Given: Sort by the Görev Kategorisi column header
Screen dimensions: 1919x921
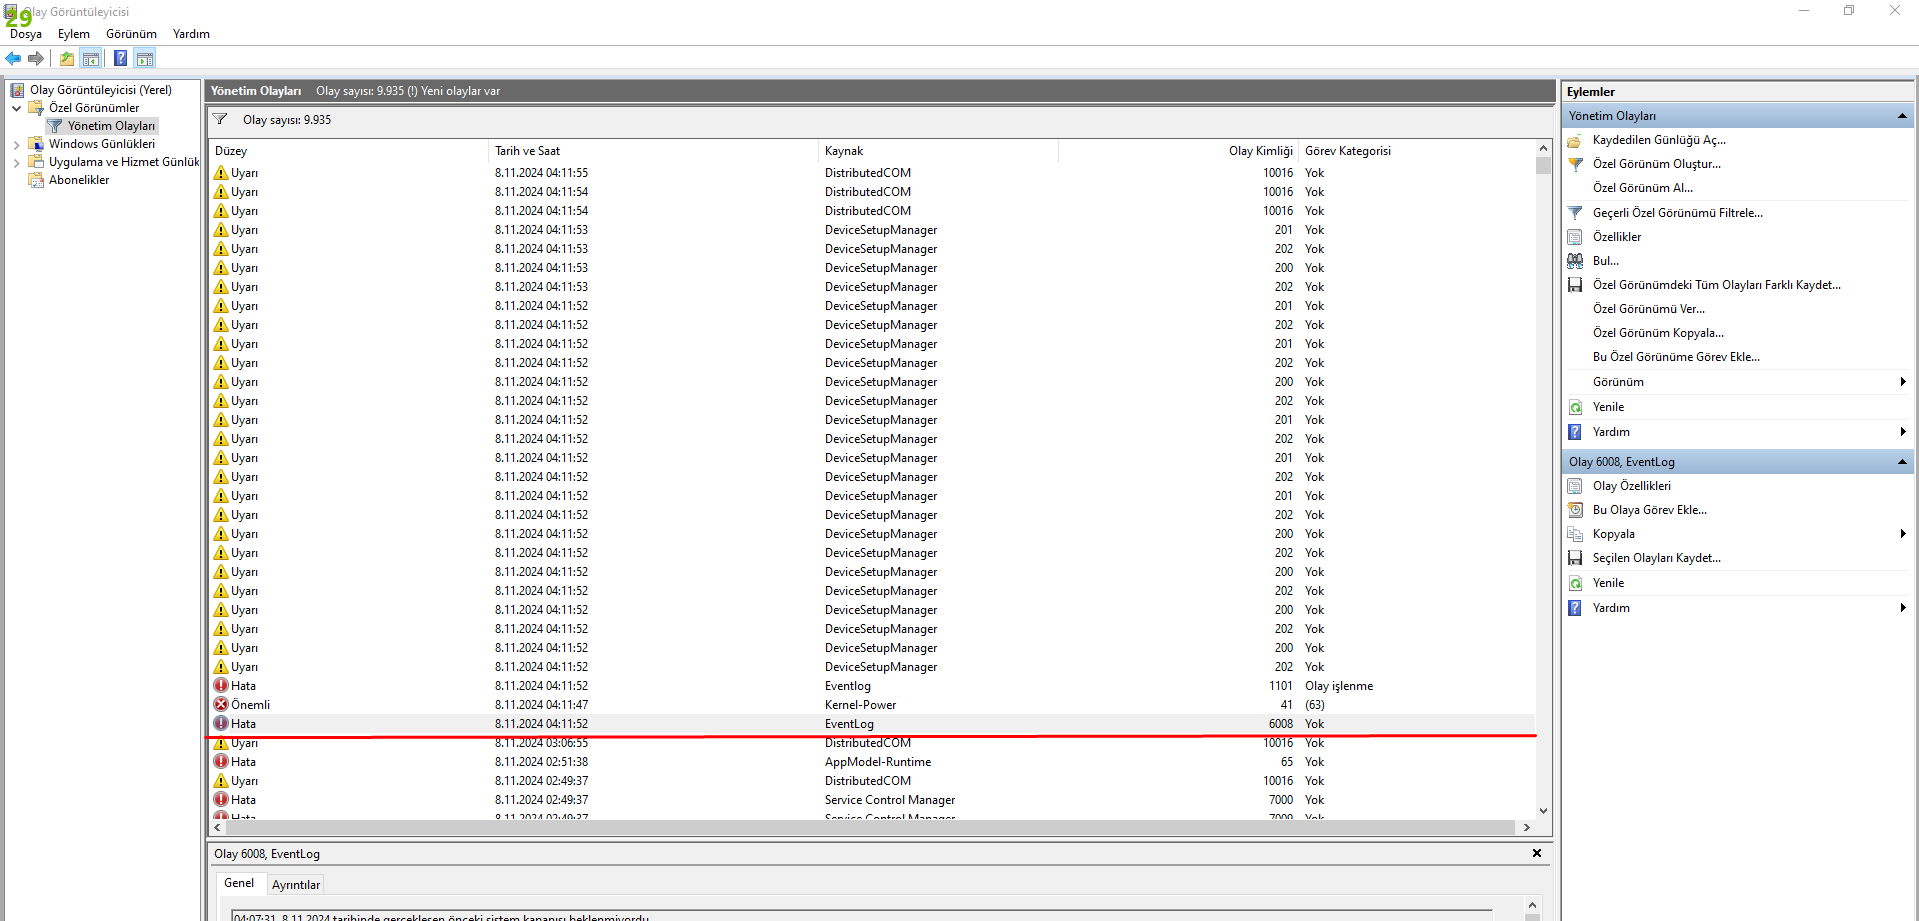Looking at the screenshot, I should pos(1417,151).
